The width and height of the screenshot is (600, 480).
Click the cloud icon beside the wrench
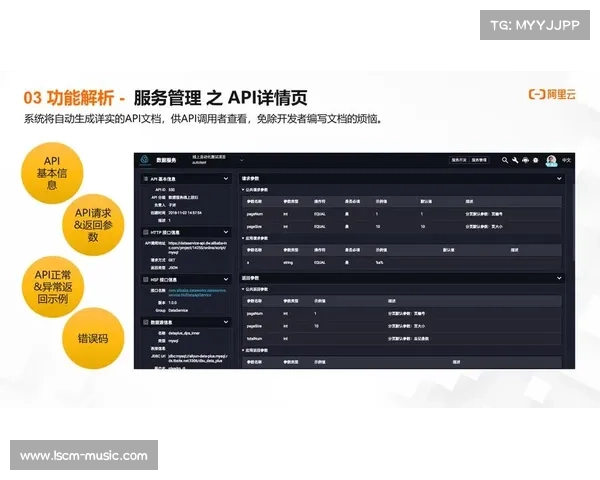click(525, 160)
